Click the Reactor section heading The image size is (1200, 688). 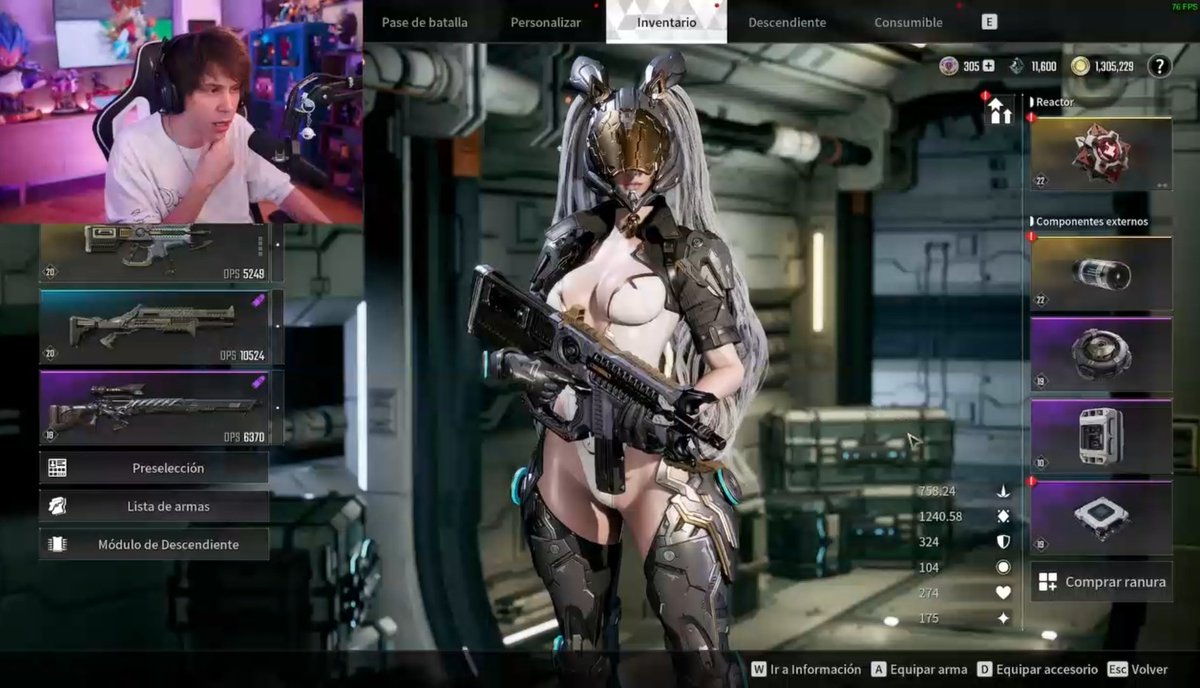tap(1054, 102)
